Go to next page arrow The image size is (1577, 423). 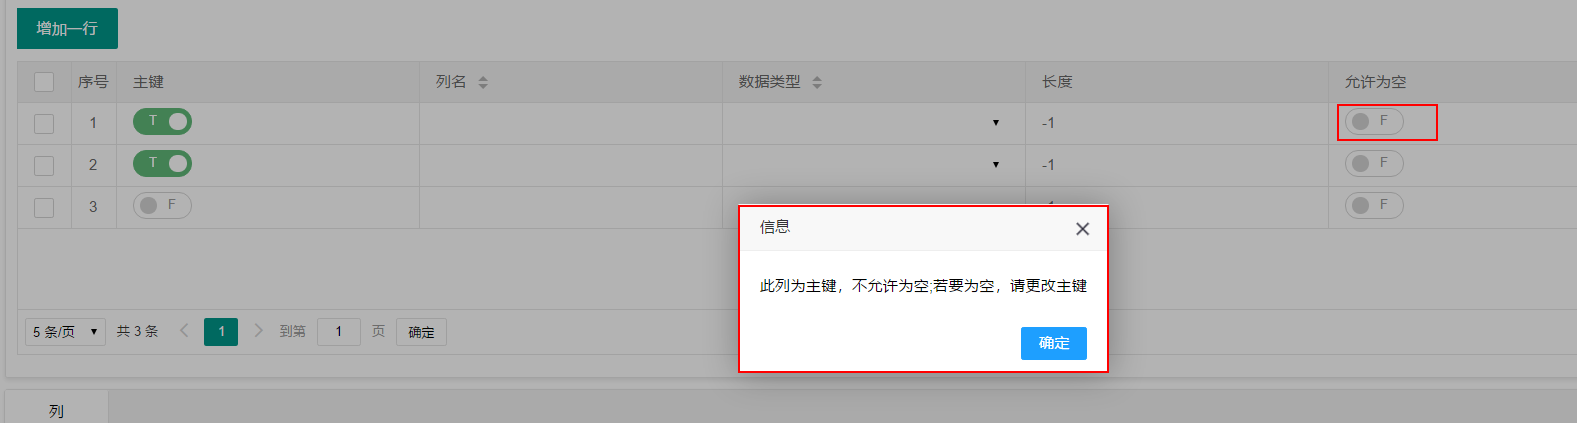pos(258,330)
